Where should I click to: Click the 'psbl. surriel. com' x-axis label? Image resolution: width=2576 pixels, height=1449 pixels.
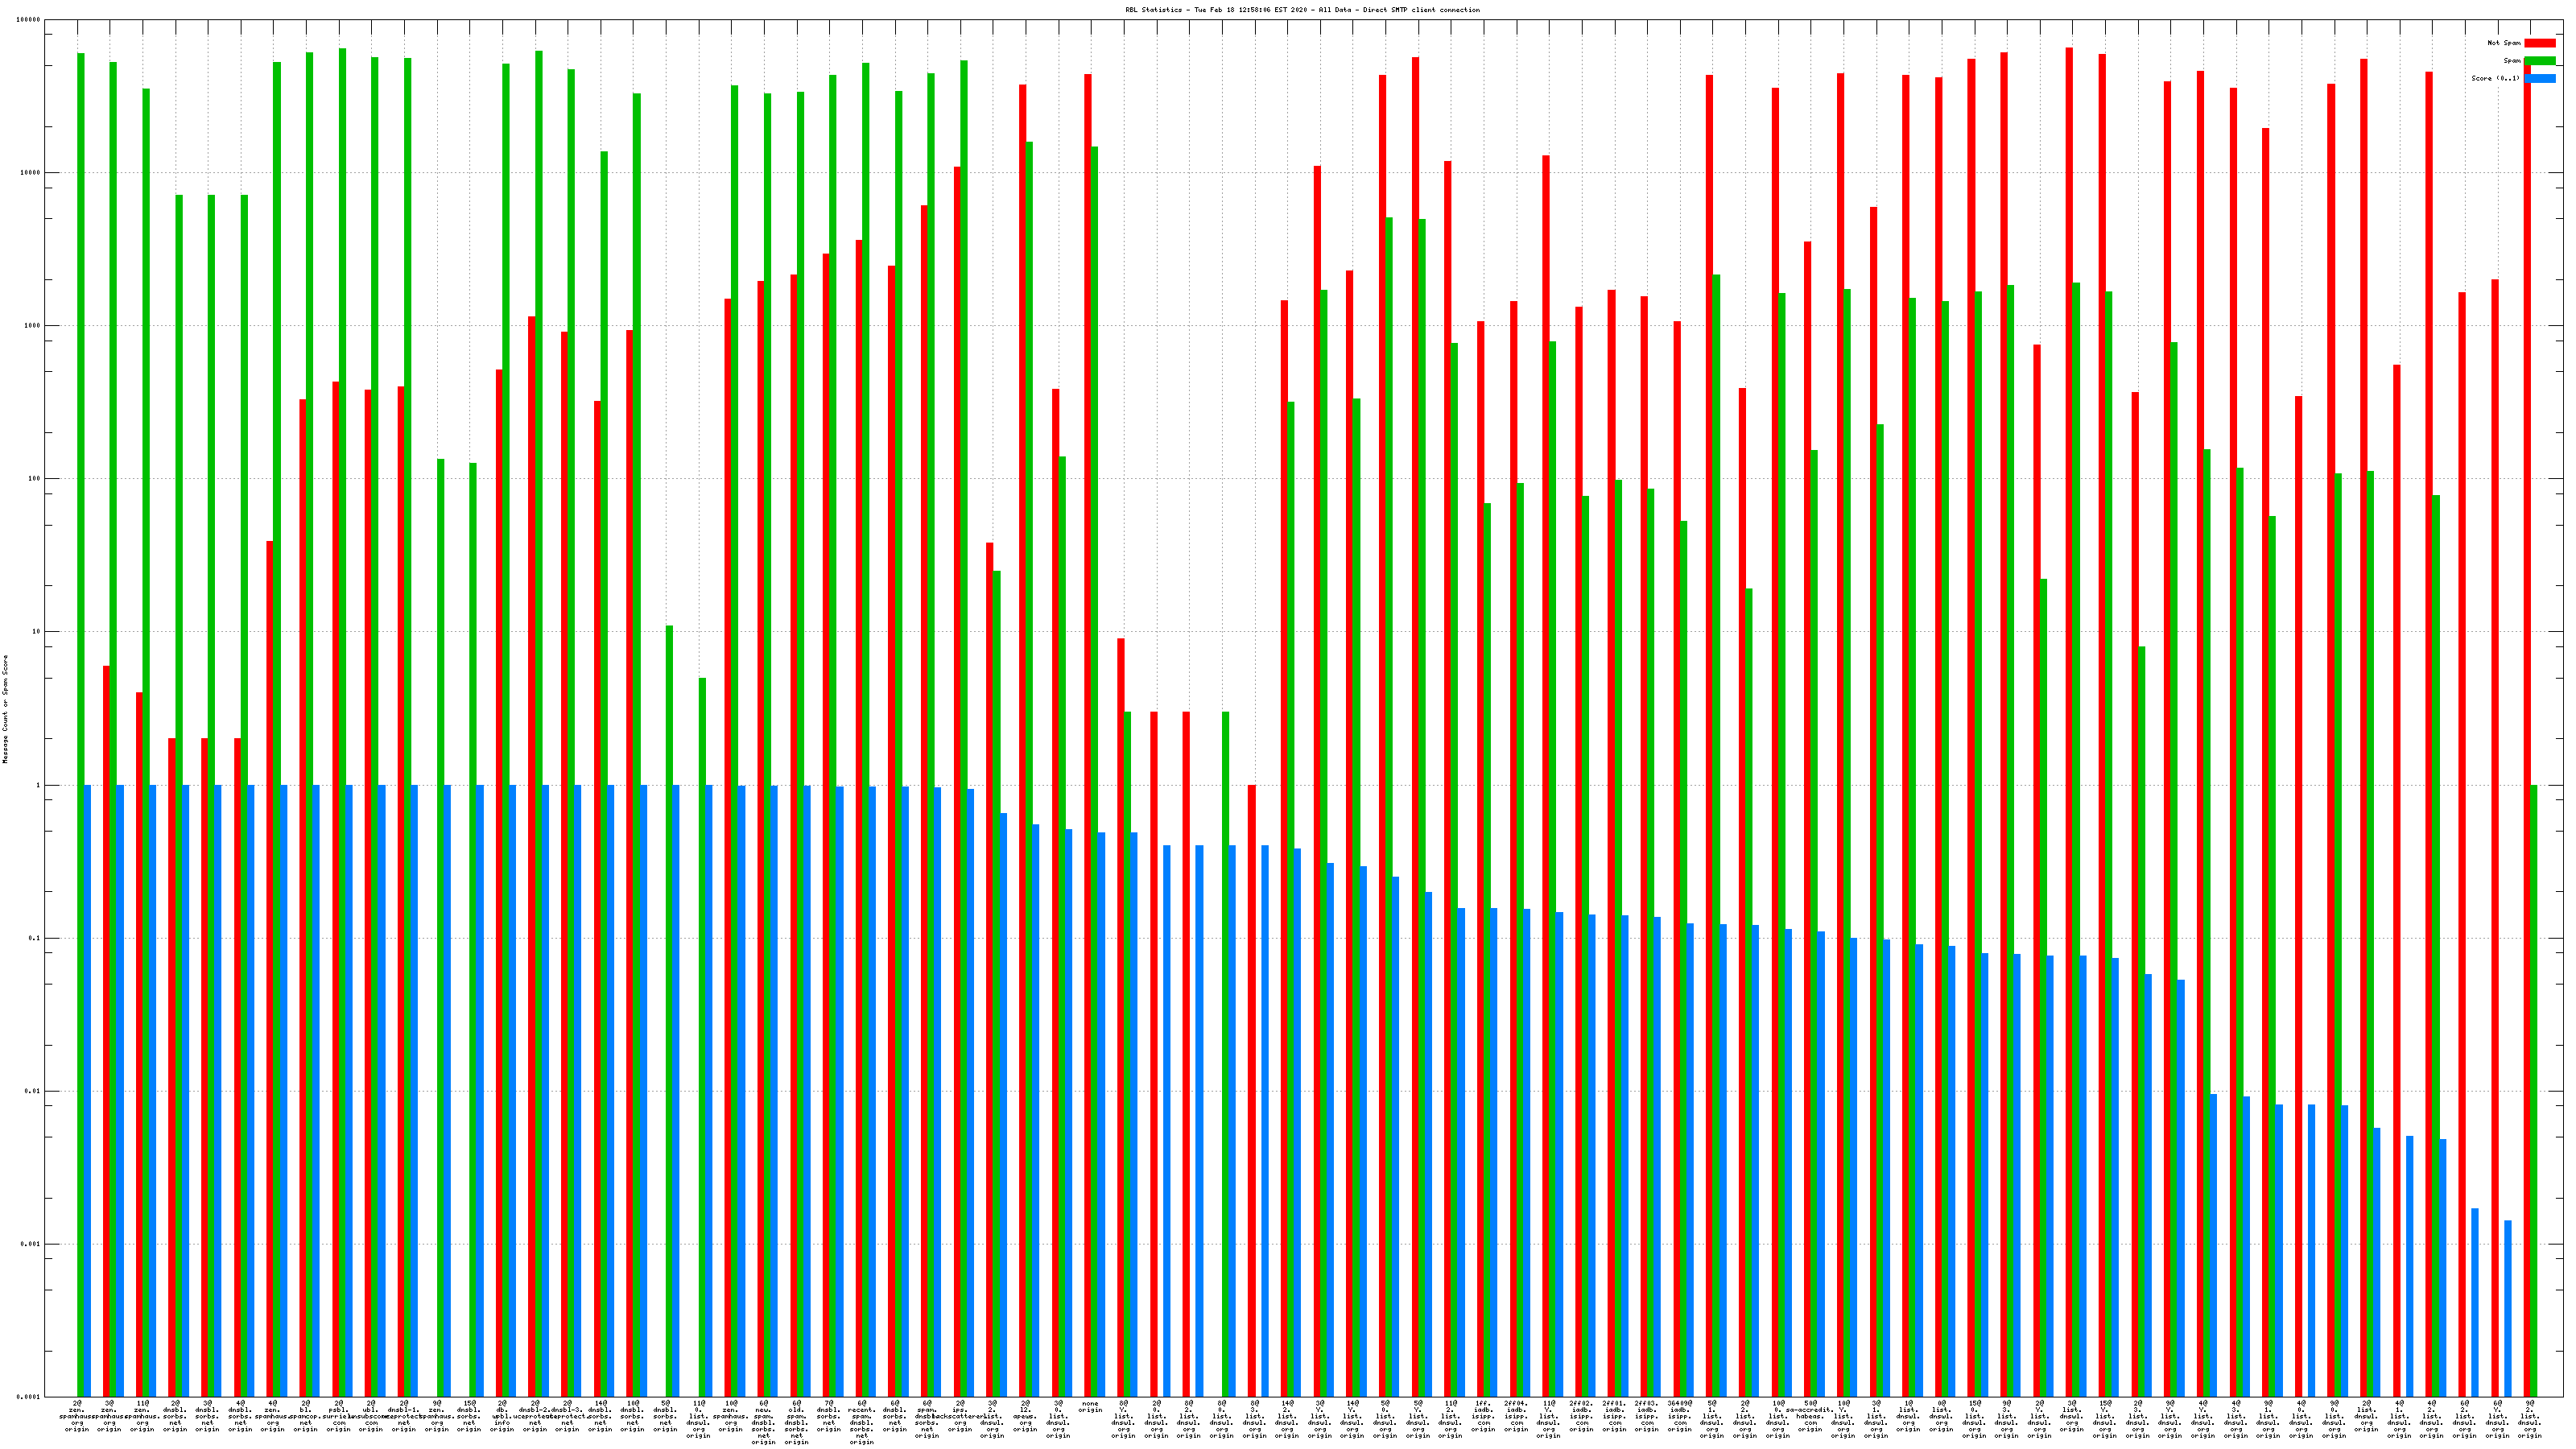(x=338, y=1415)
